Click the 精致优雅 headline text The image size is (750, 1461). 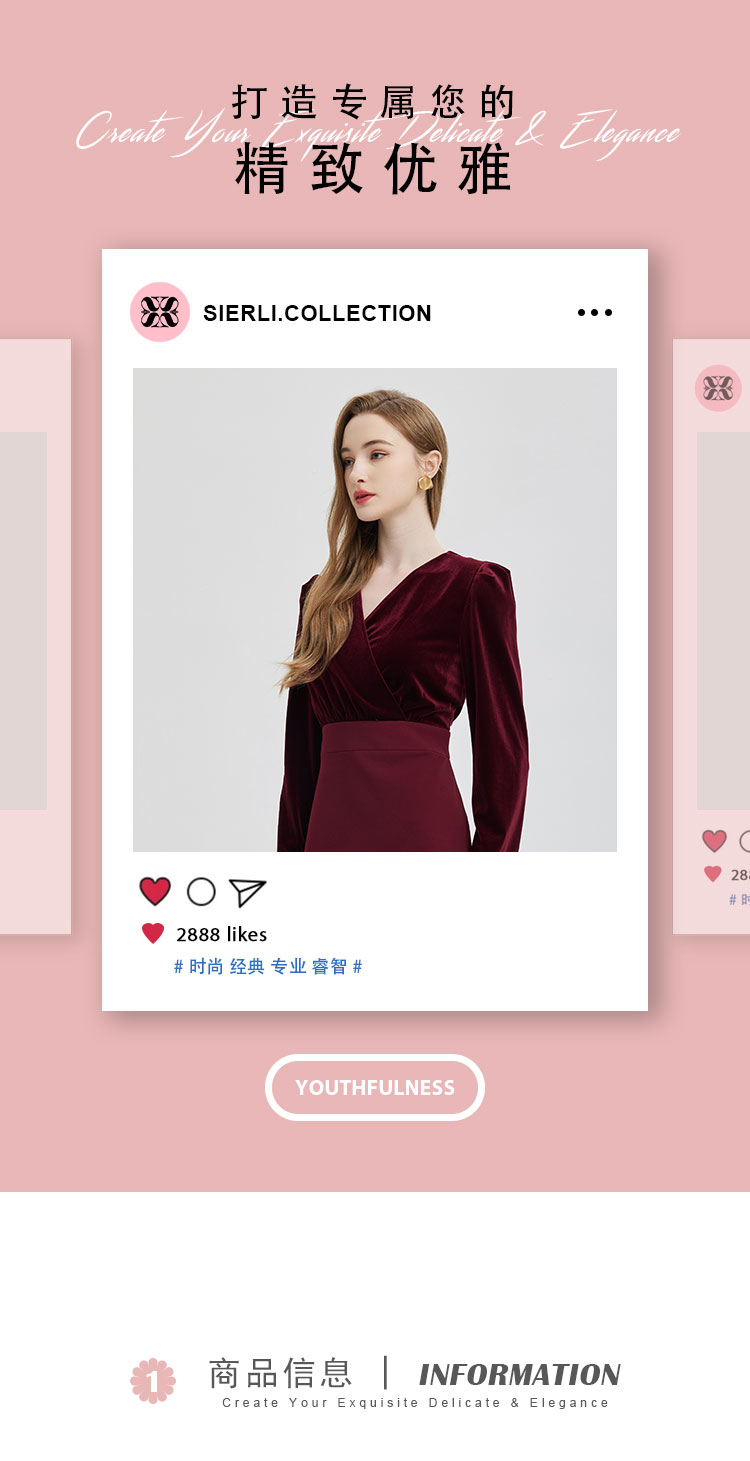click(x=374, y=170)
